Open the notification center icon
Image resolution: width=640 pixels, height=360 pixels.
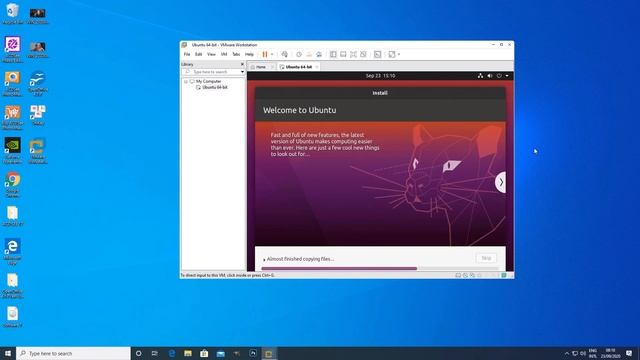click(629, 353)
